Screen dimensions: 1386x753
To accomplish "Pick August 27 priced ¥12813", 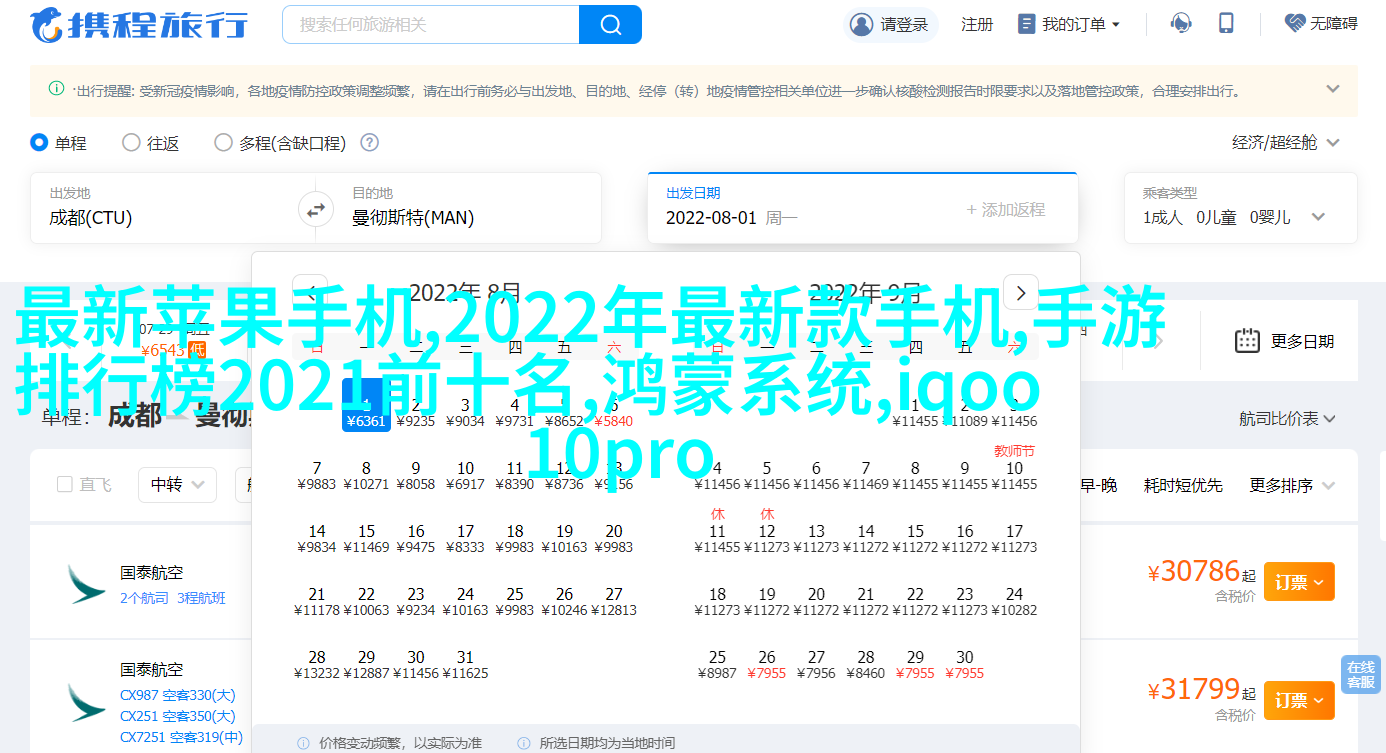I will click(614, 601).
